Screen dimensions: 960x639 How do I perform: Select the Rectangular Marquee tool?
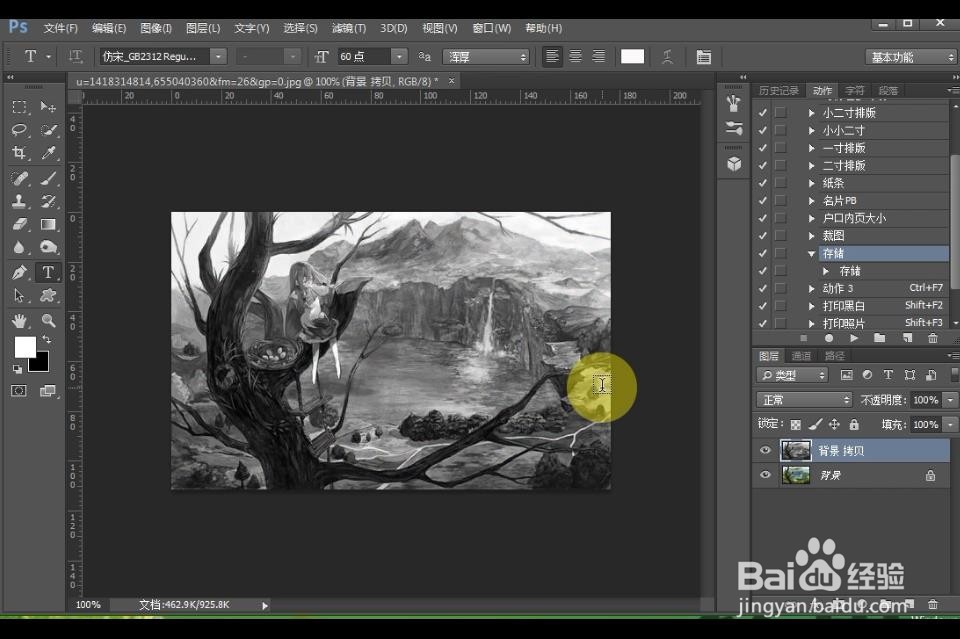tap(19, 107)
